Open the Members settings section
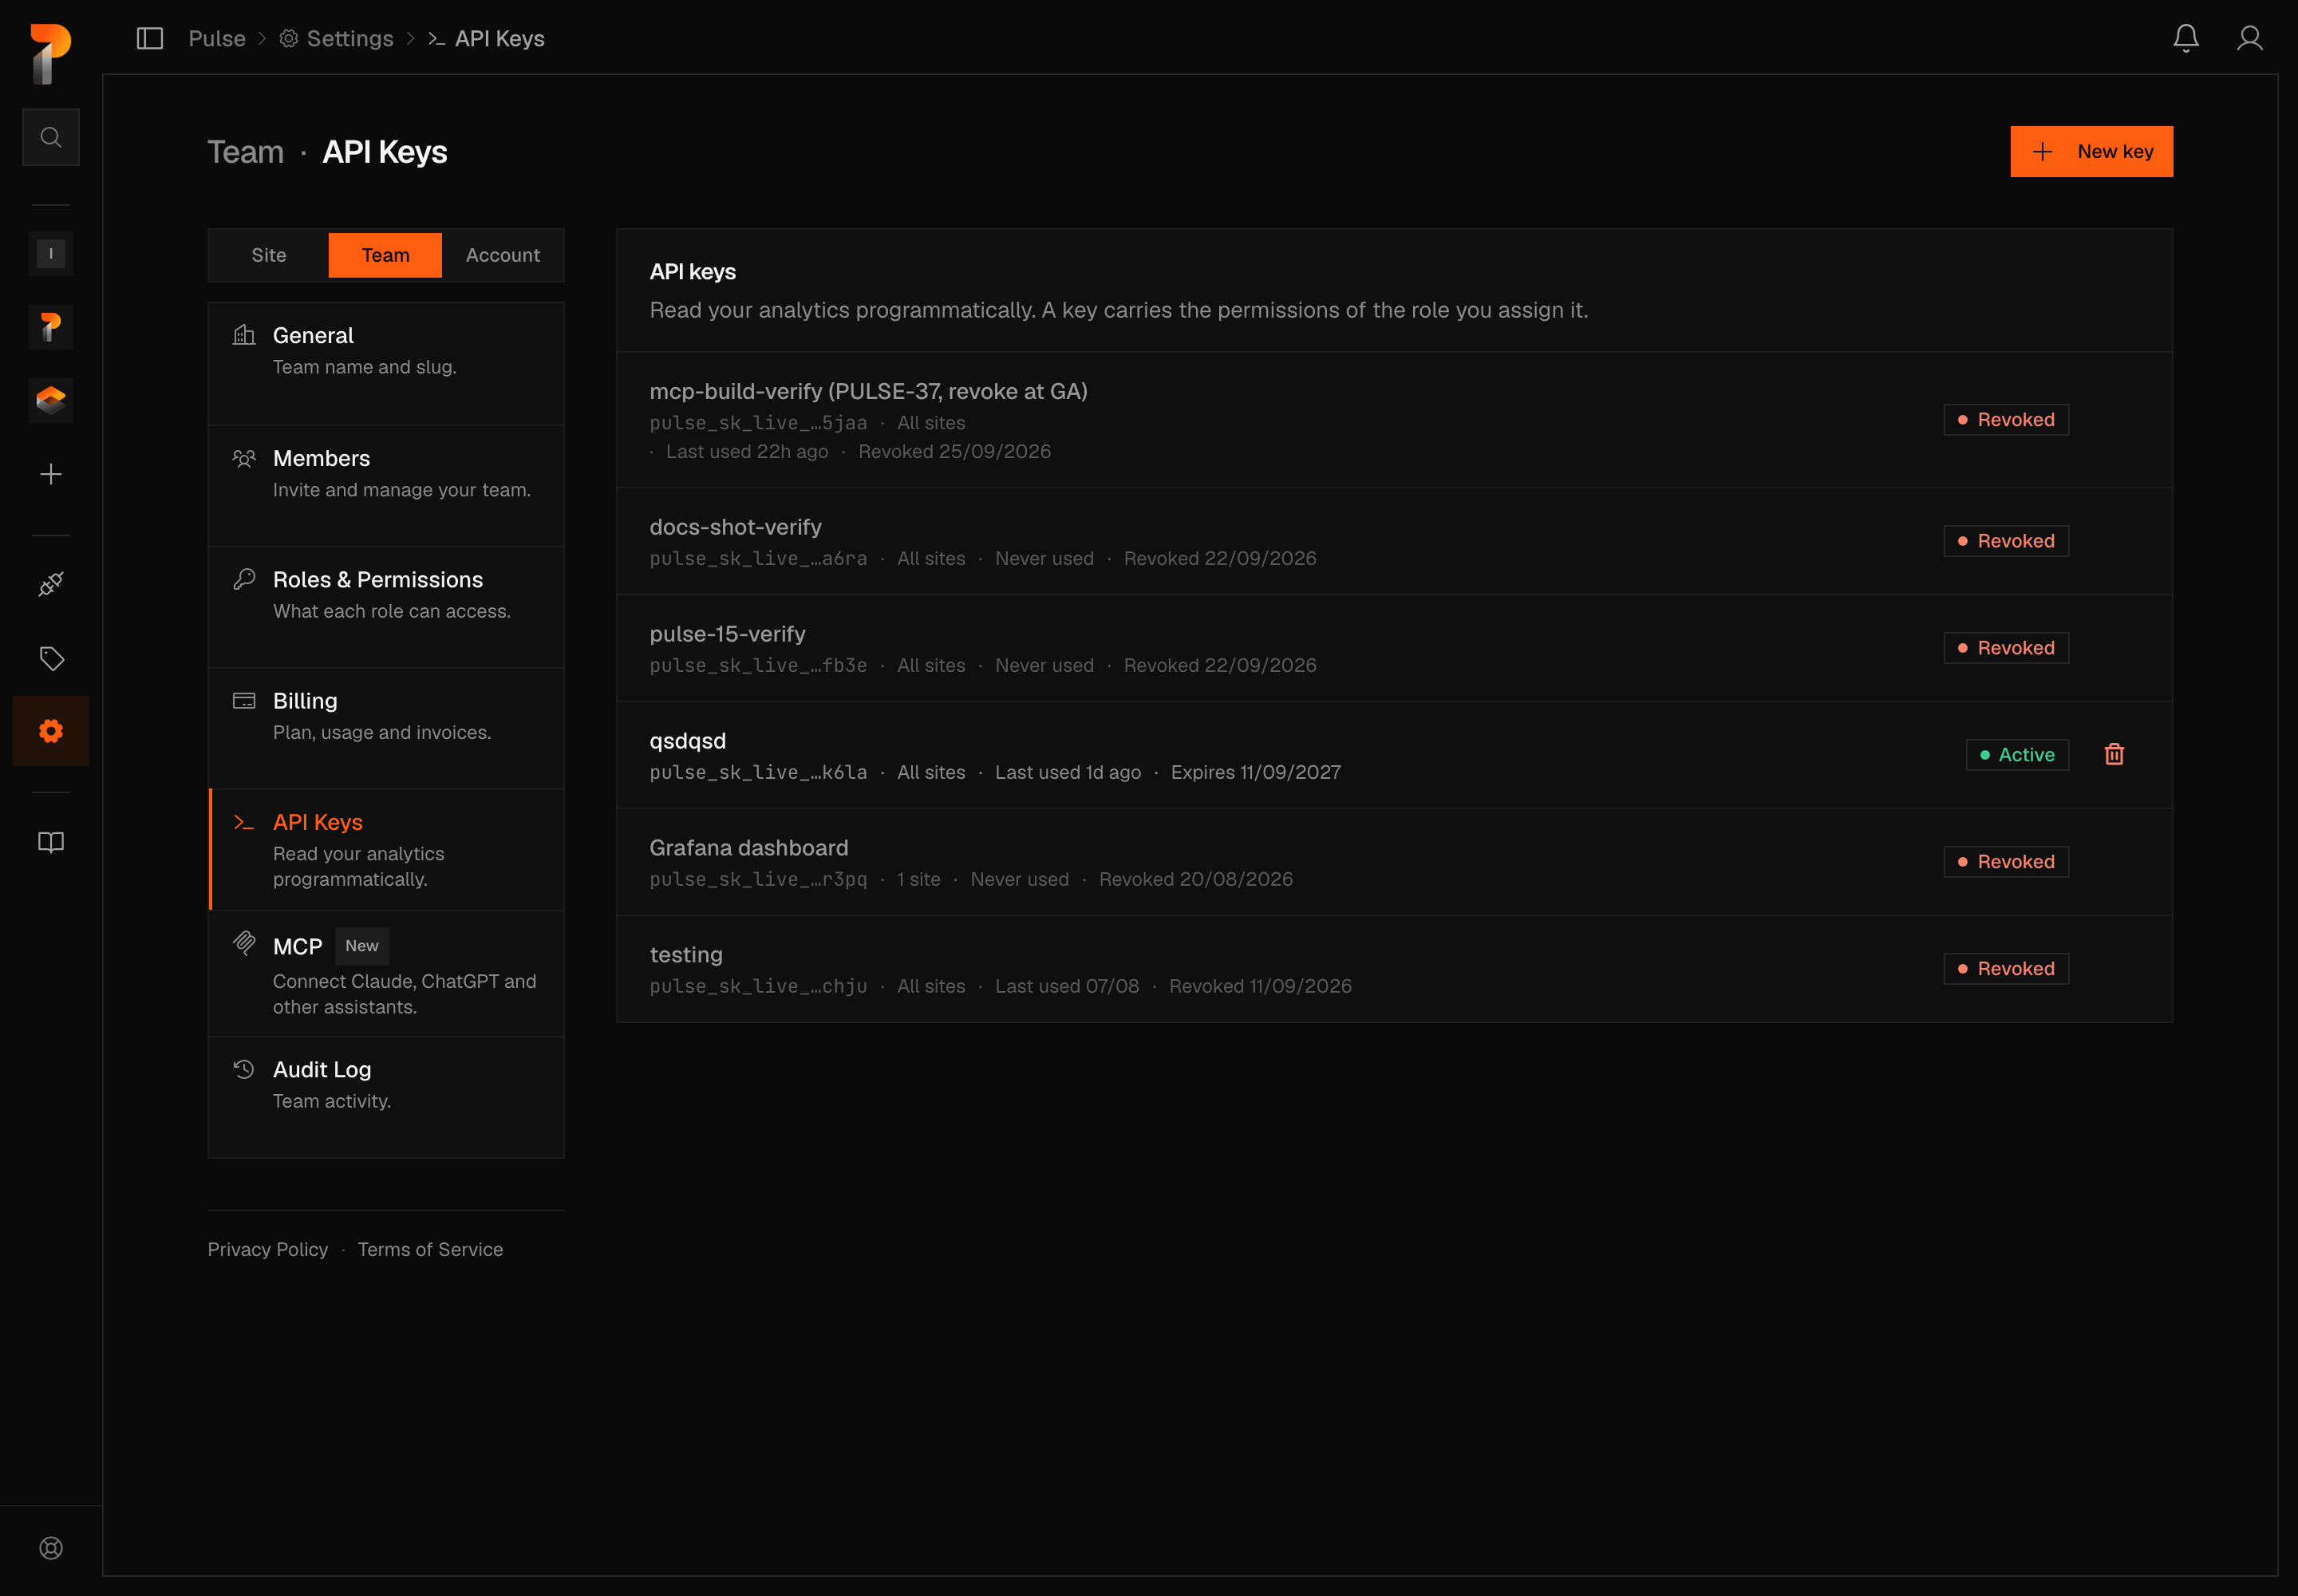This screenshot has width=2298, height=1596. (386, 486)
